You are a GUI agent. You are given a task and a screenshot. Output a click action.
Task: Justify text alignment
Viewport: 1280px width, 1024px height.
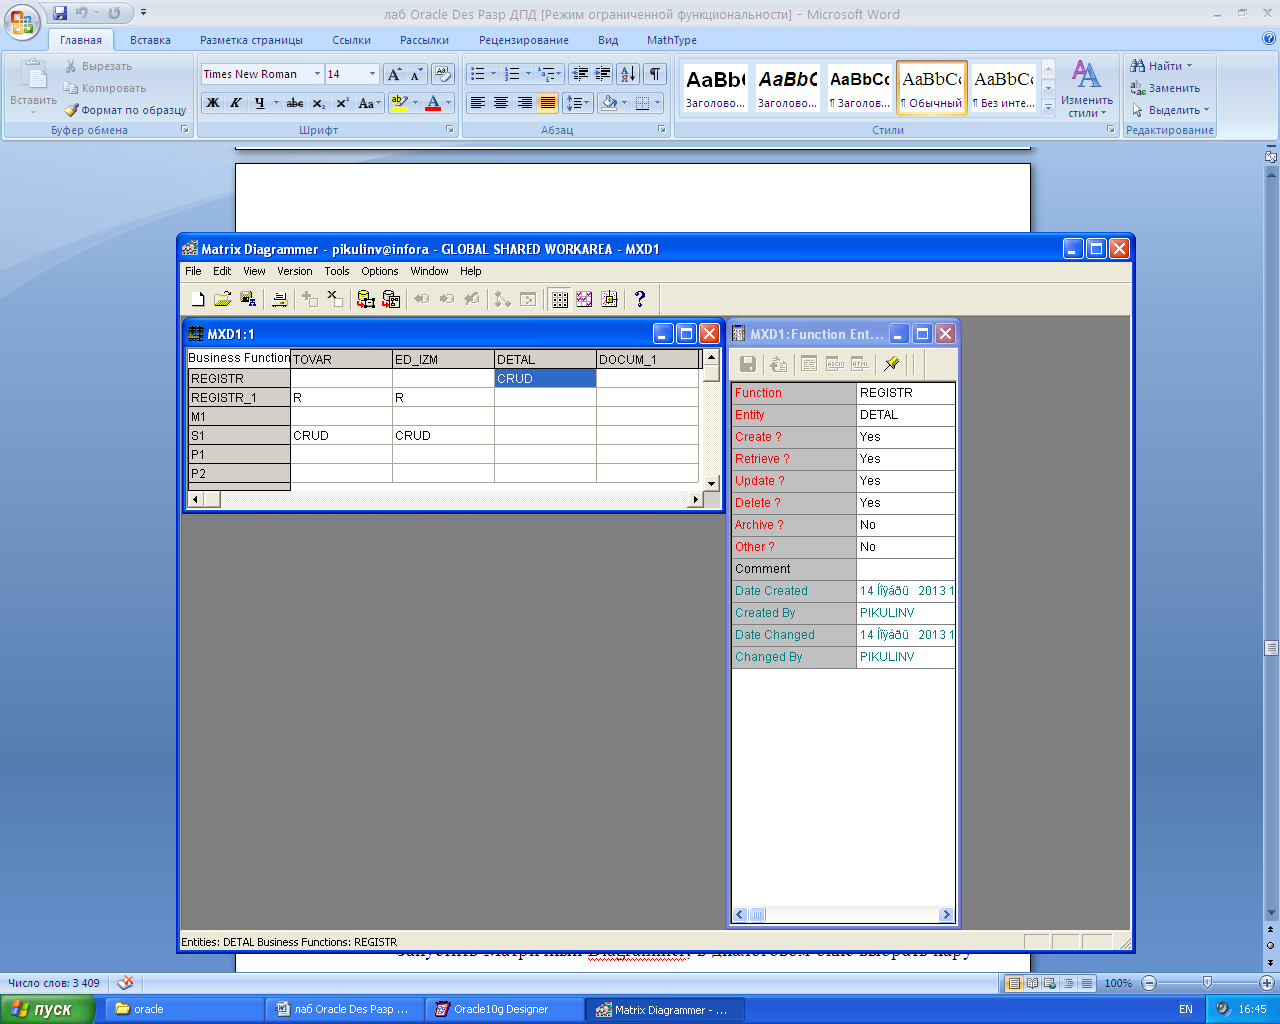(547, 103)
